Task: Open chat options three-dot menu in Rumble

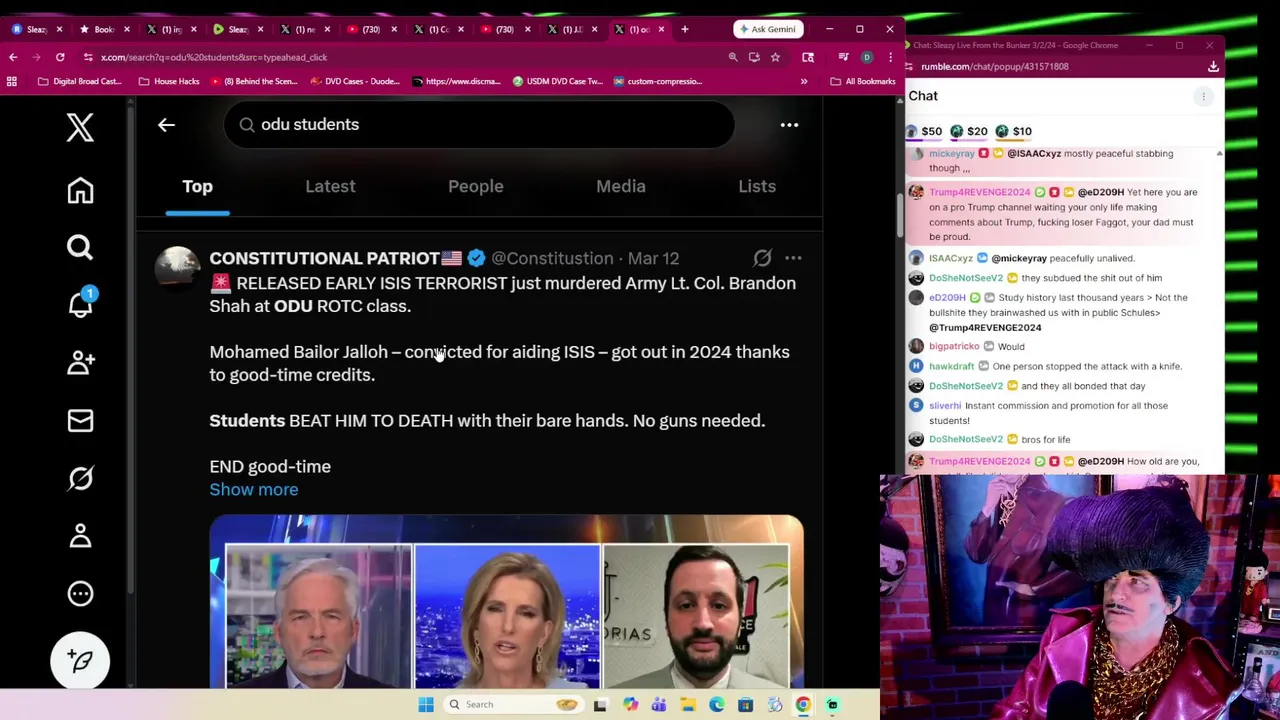Action: point(1204,96)
